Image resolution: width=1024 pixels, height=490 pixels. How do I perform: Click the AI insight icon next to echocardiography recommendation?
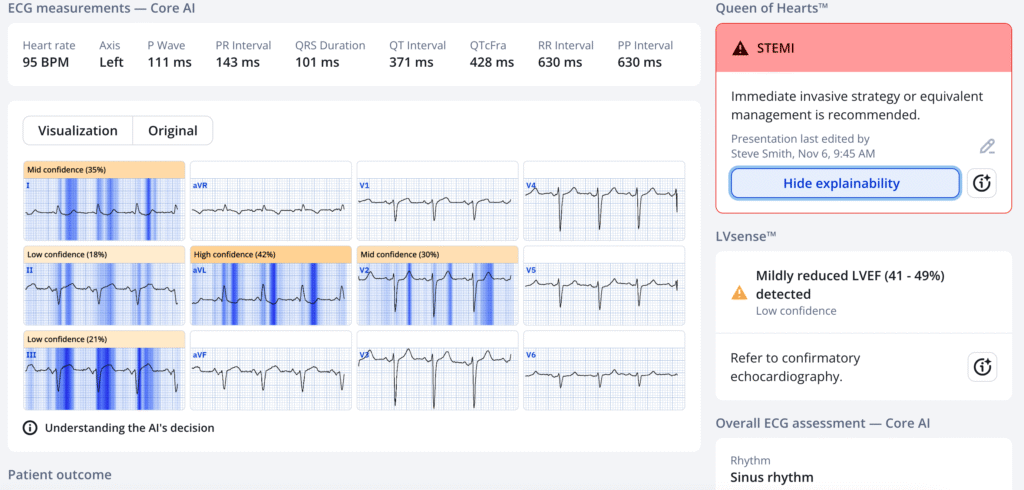(982, 367)
